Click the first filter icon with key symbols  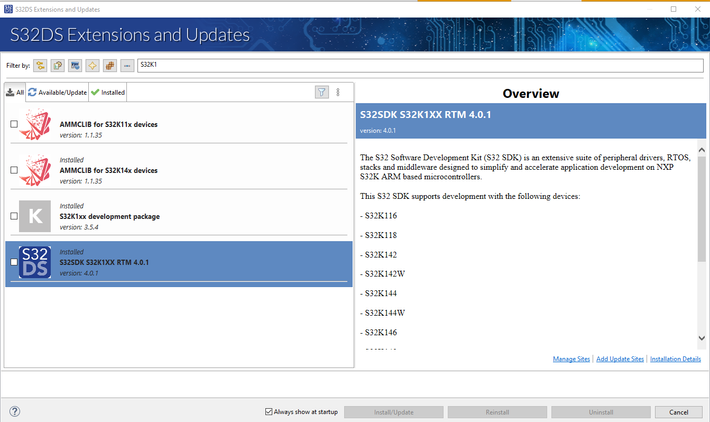(x=40, y=66)
